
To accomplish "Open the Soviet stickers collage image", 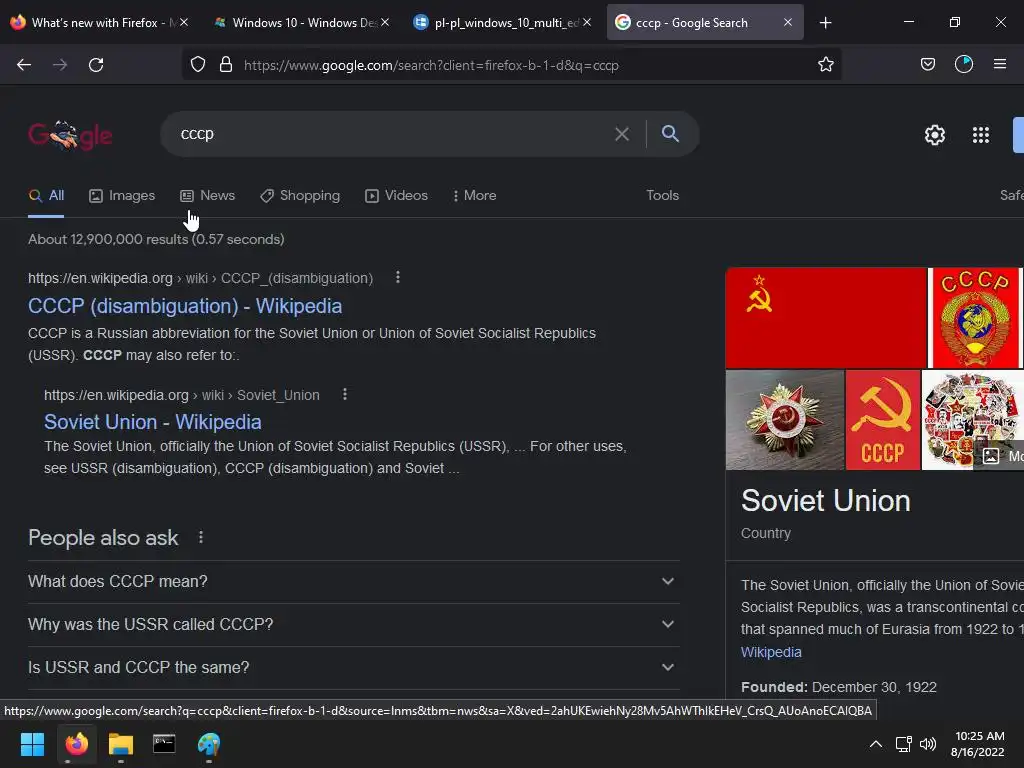I will click(972, 420).
